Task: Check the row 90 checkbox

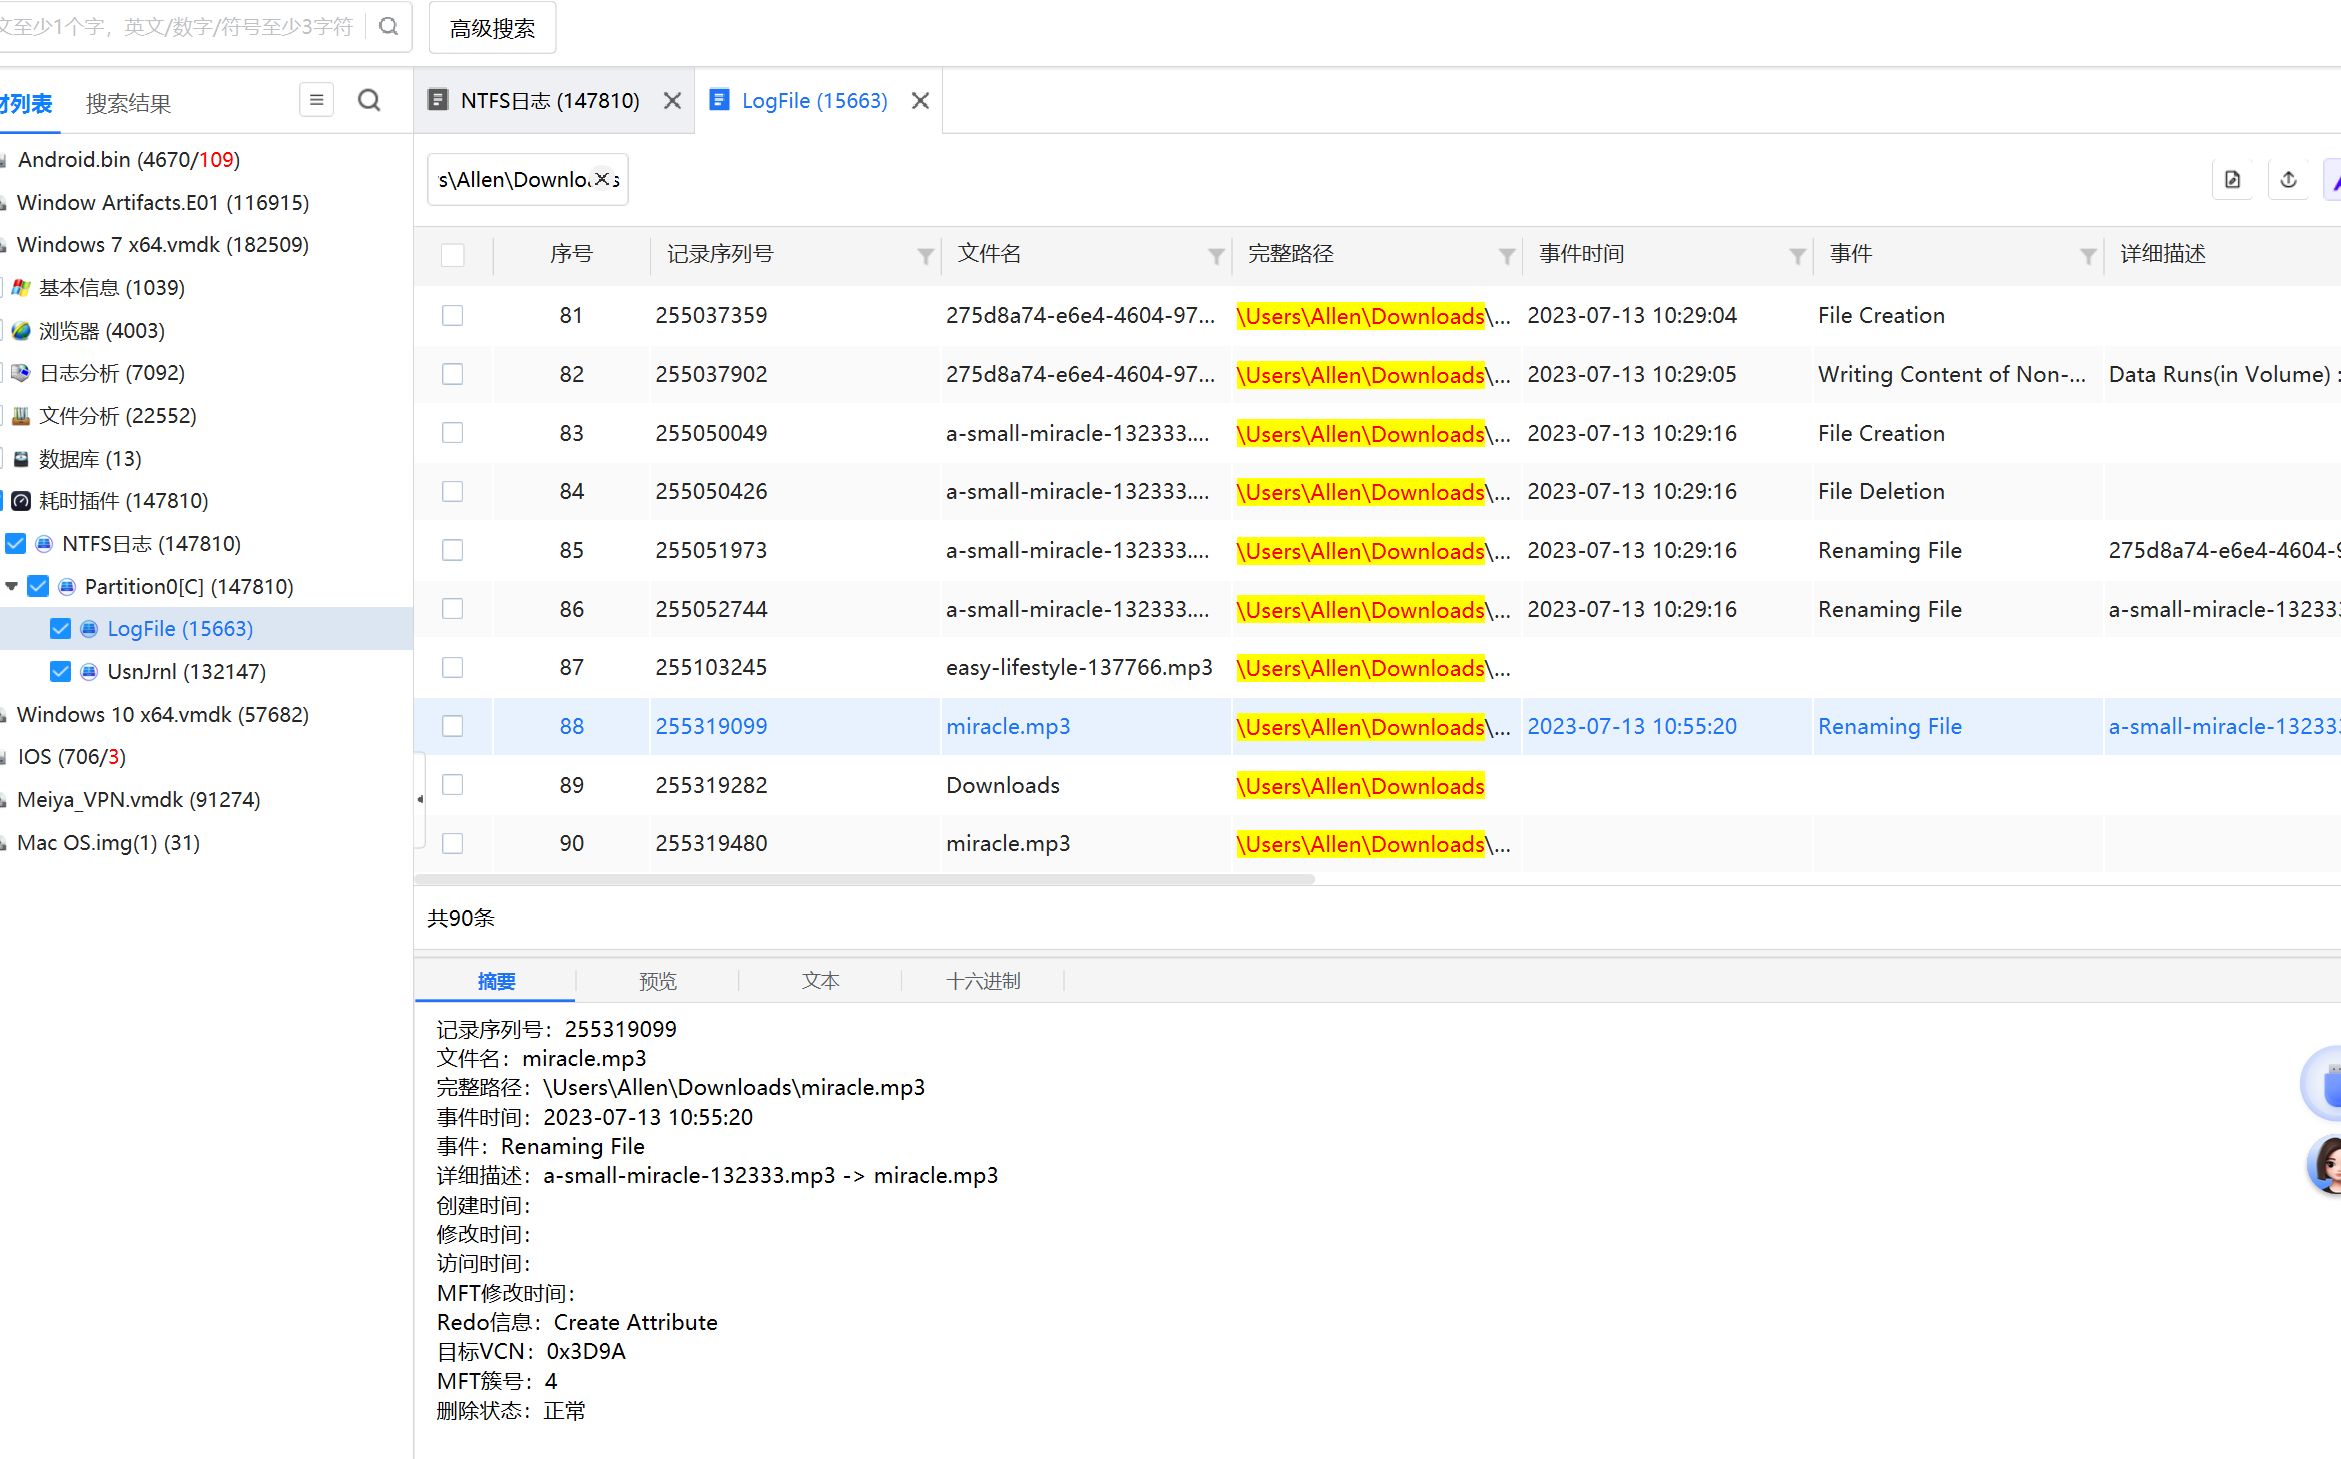Action: point(453,843)
